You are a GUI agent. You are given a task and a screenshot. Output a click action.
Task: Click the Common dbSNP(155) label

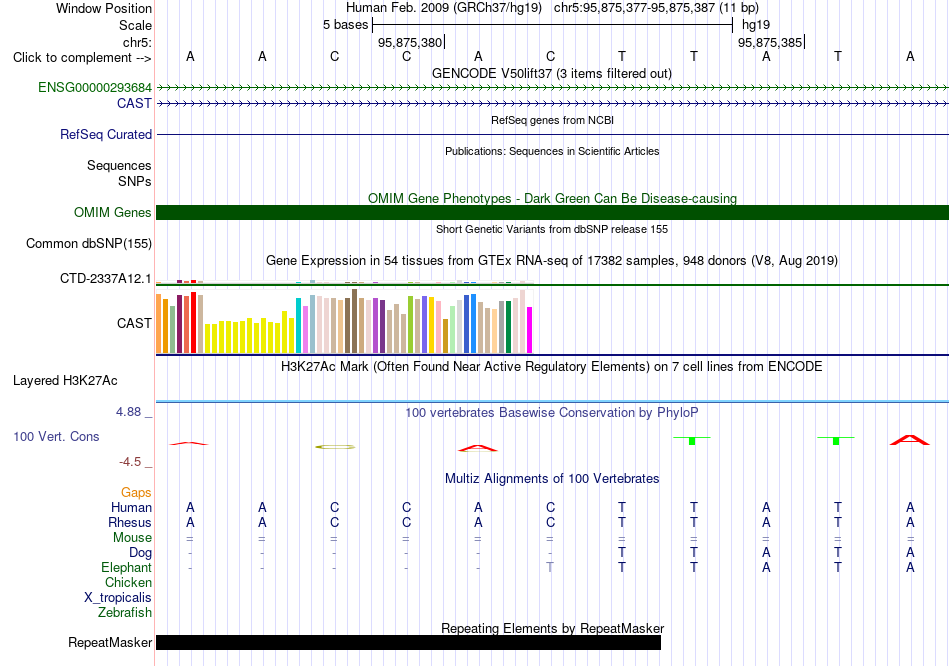[x=88, y=244]
